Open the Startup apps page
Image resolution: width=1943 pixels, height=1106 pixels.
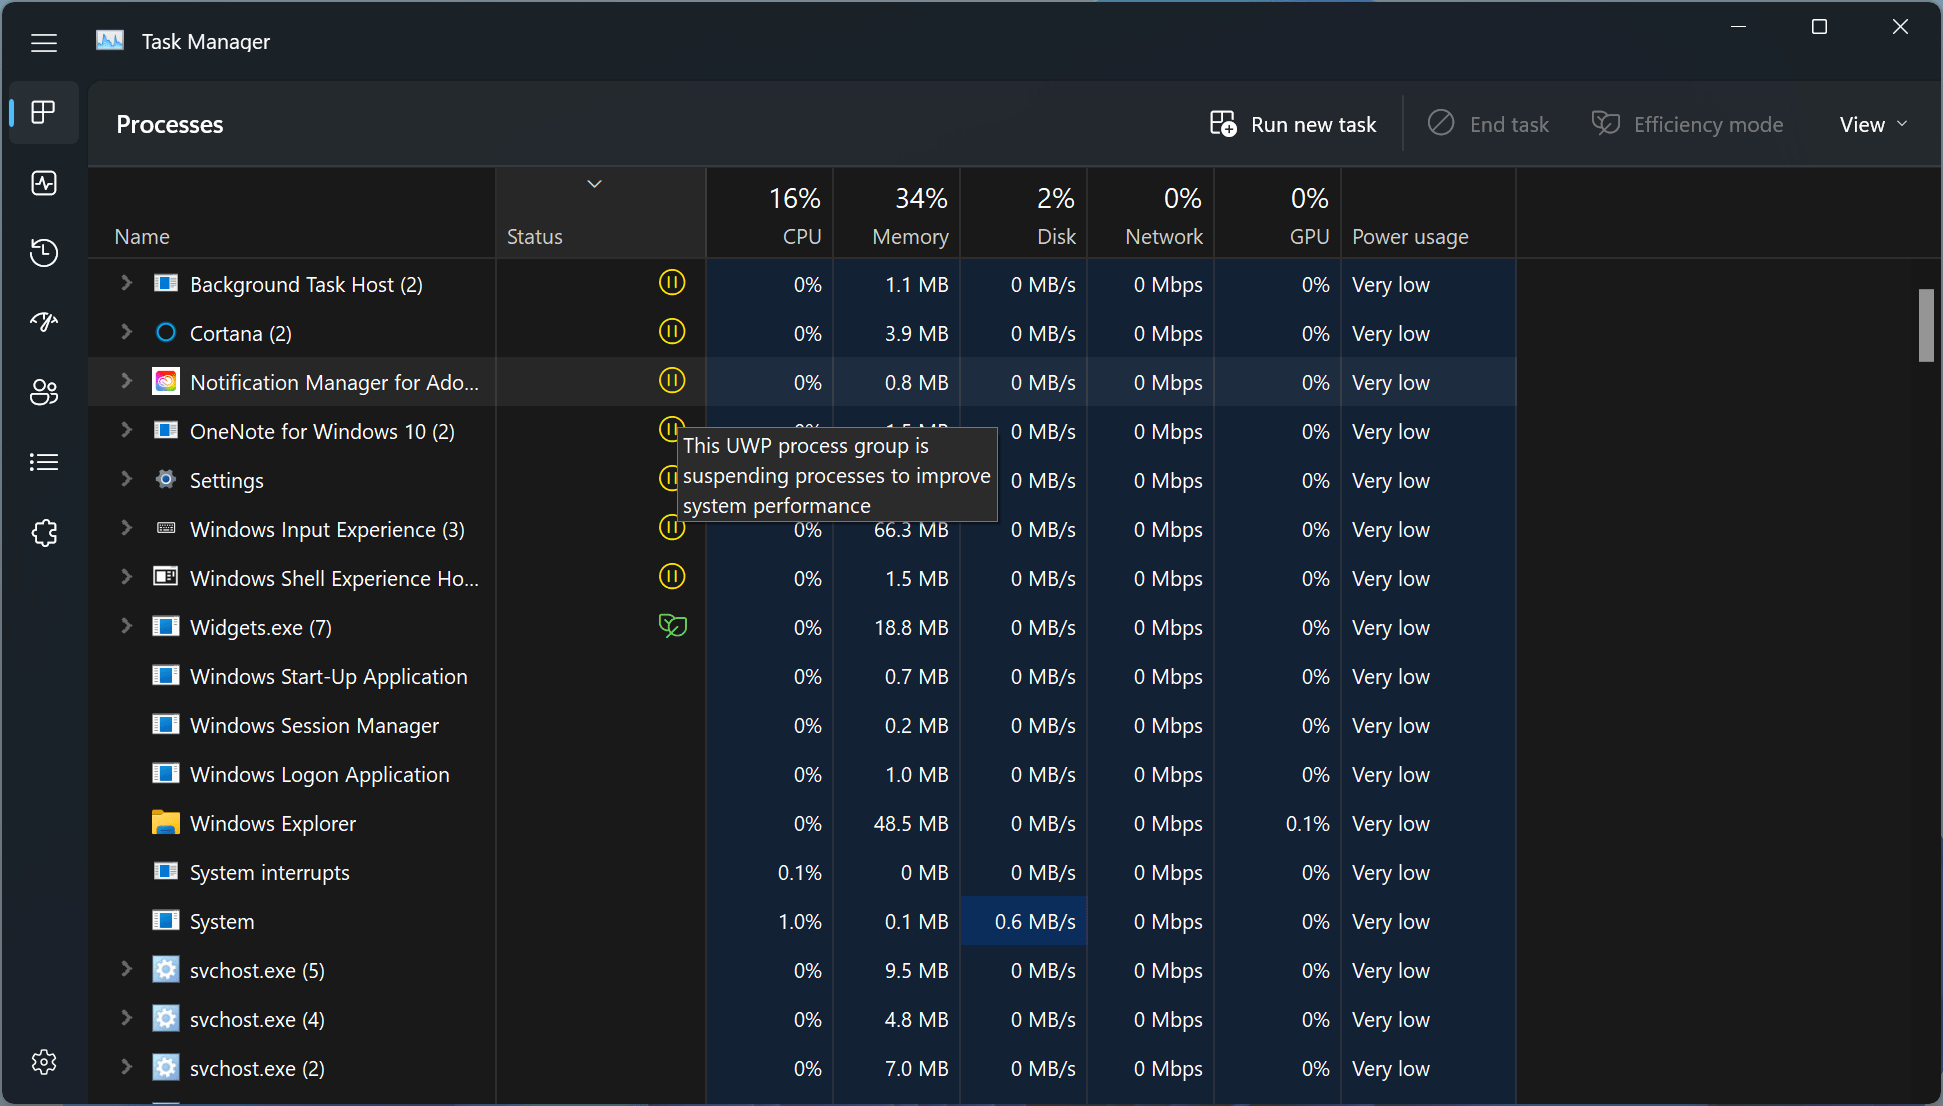(44, 322)
